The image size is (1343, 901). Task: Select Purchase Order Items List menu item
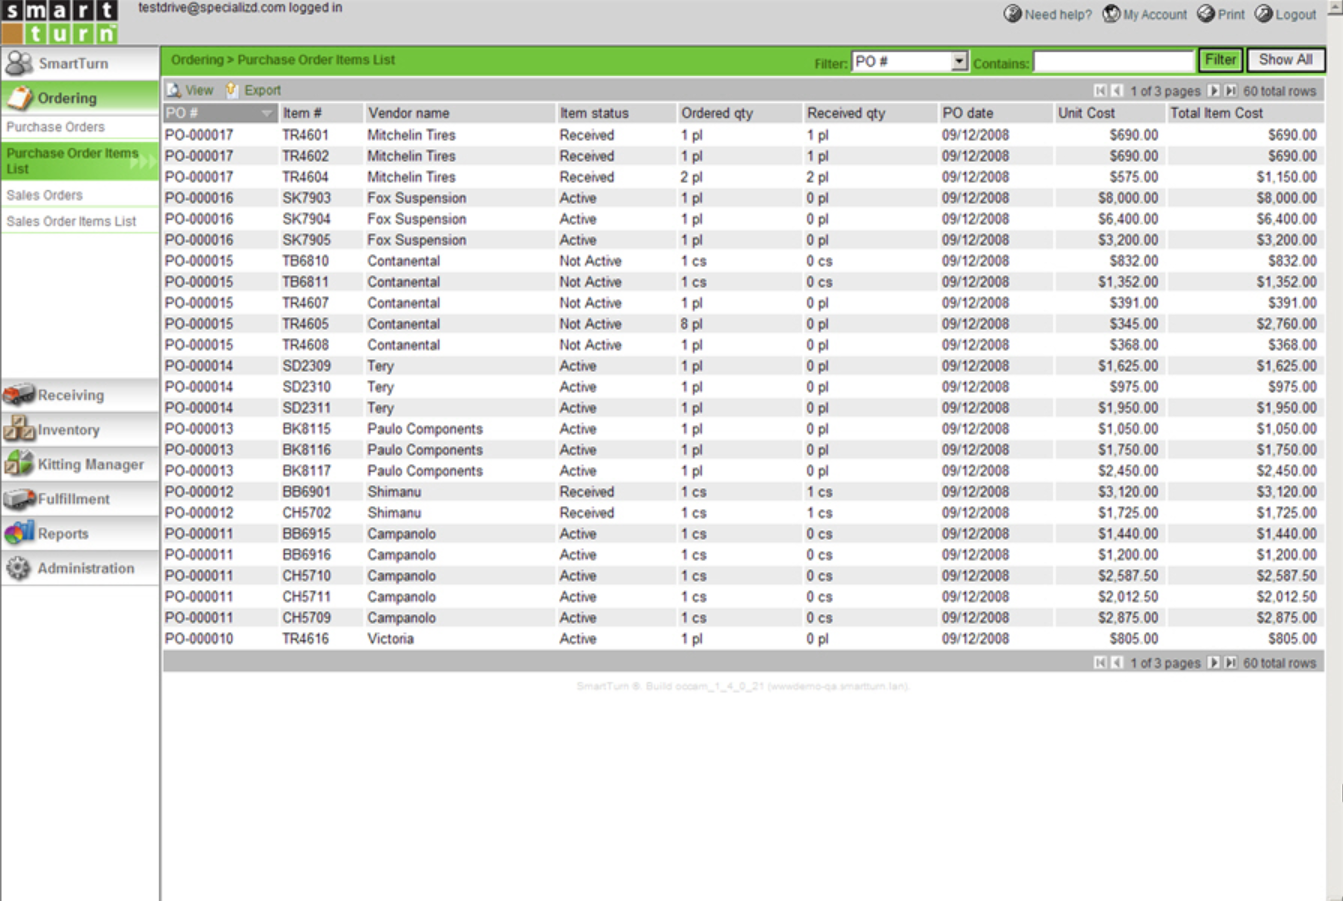pos(79,161)
